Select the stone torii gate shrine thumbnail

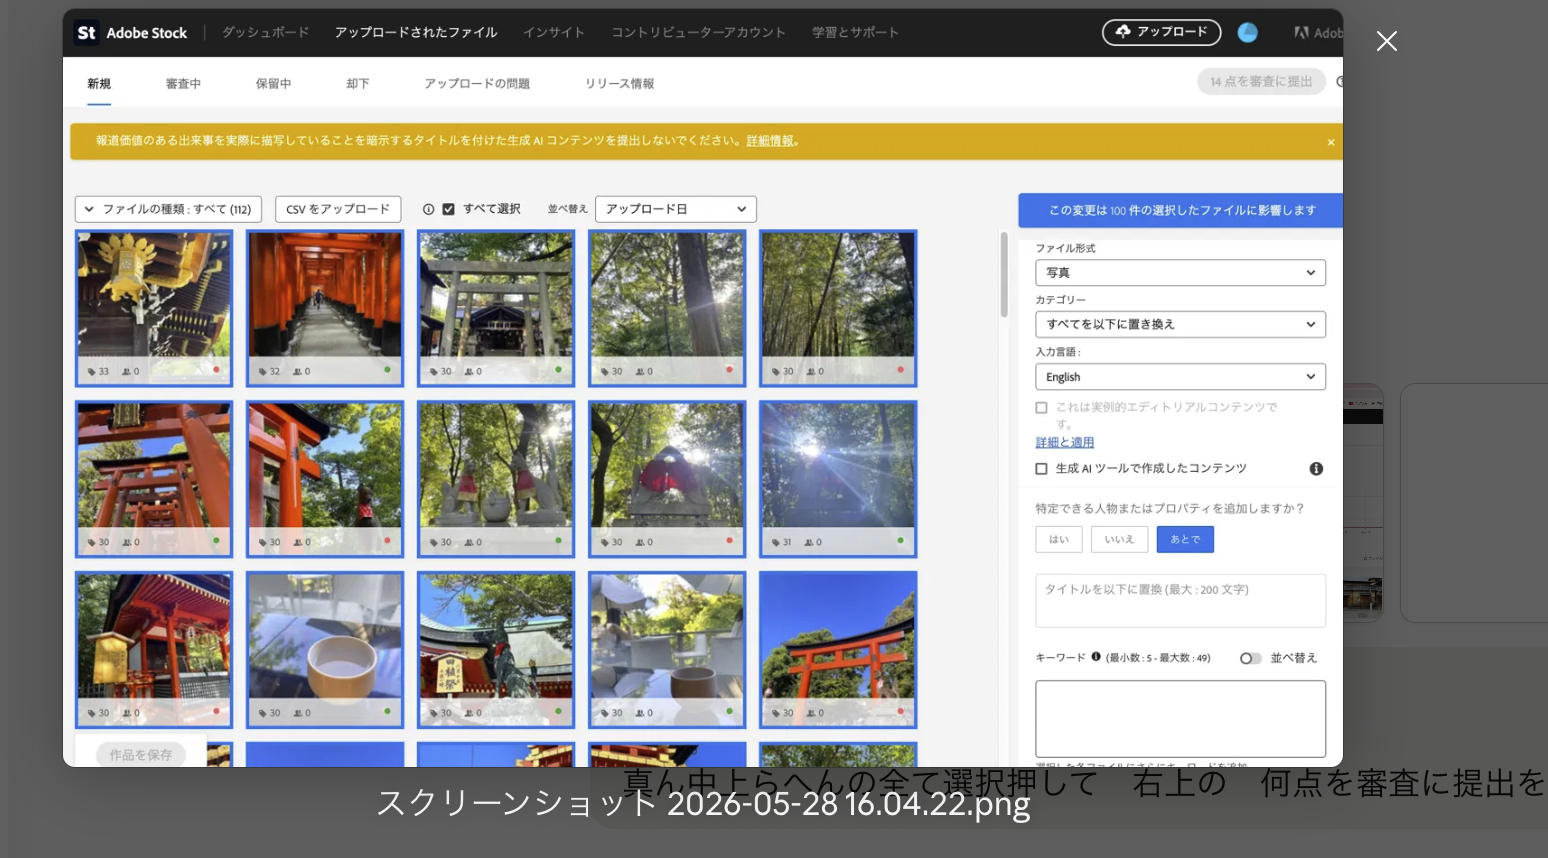(496, 308)
